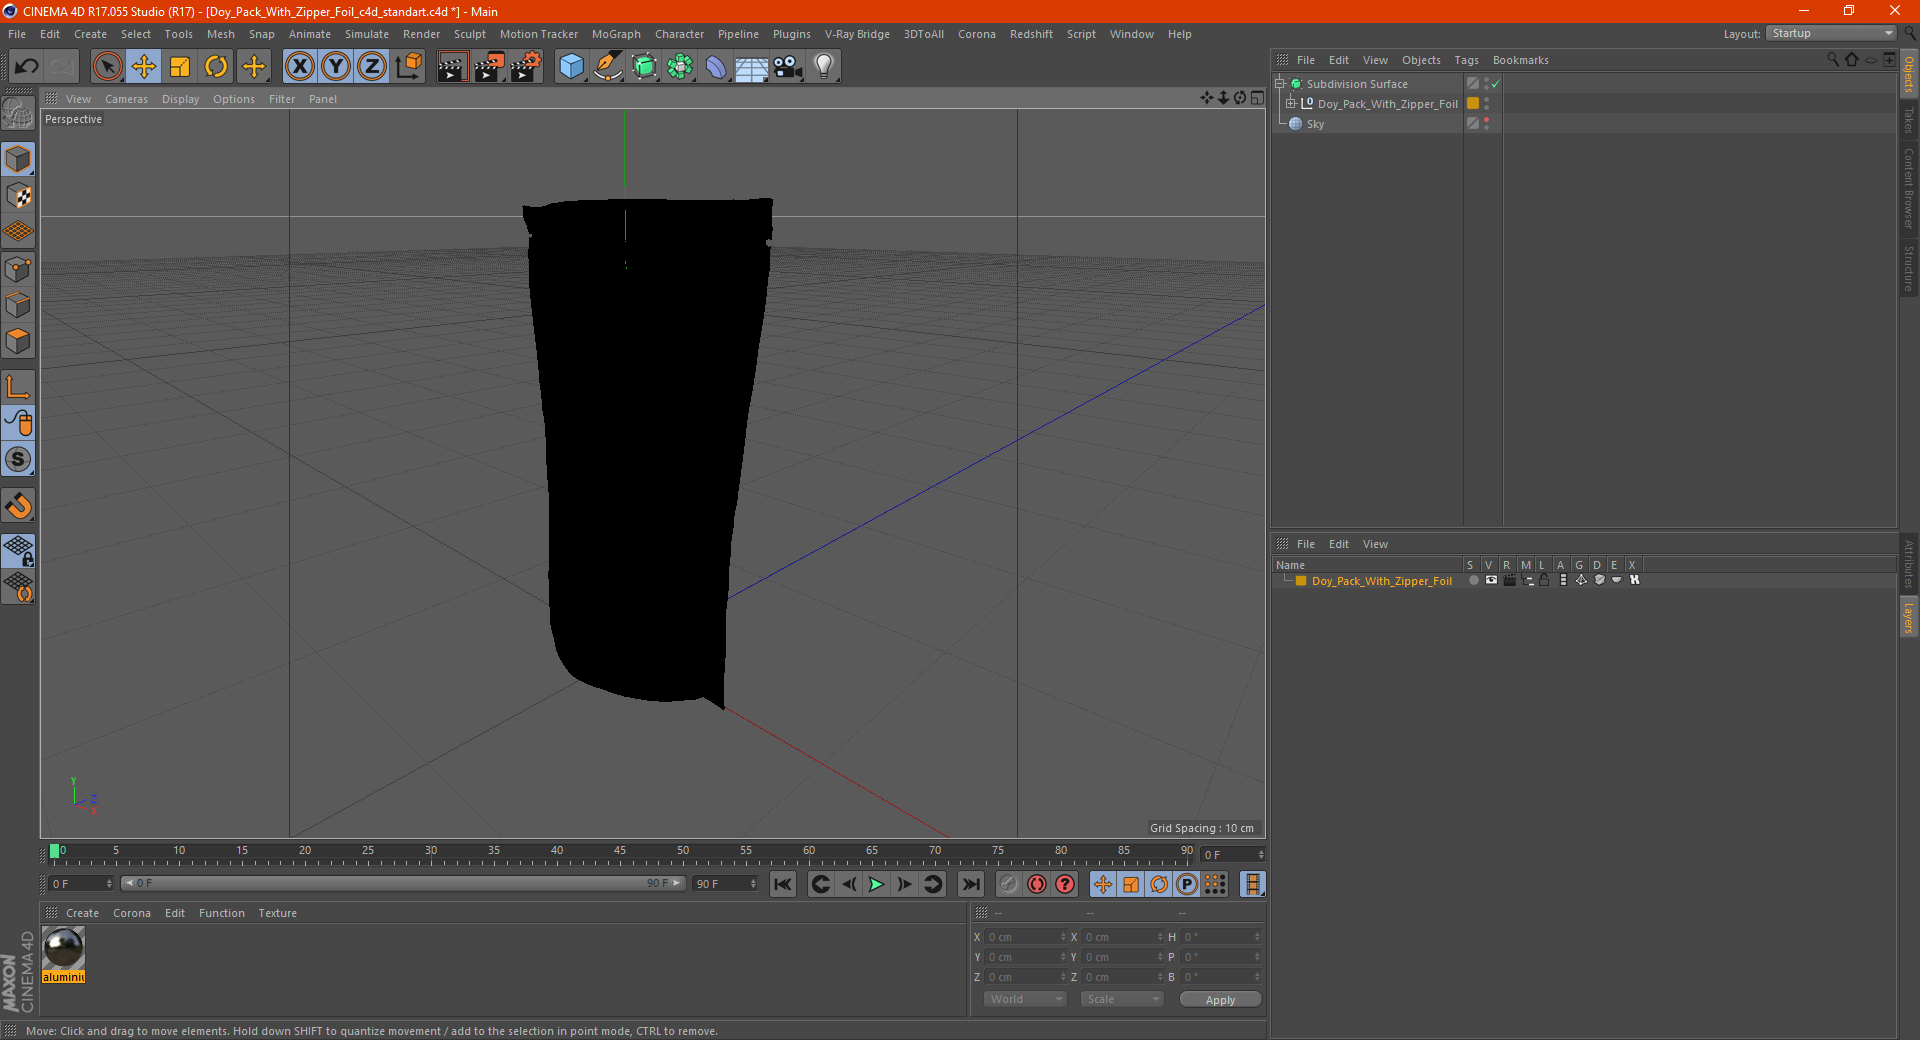Click yellow layer color of Doy_Pack_With_Zipper_Foil object

coord(1473,103)
